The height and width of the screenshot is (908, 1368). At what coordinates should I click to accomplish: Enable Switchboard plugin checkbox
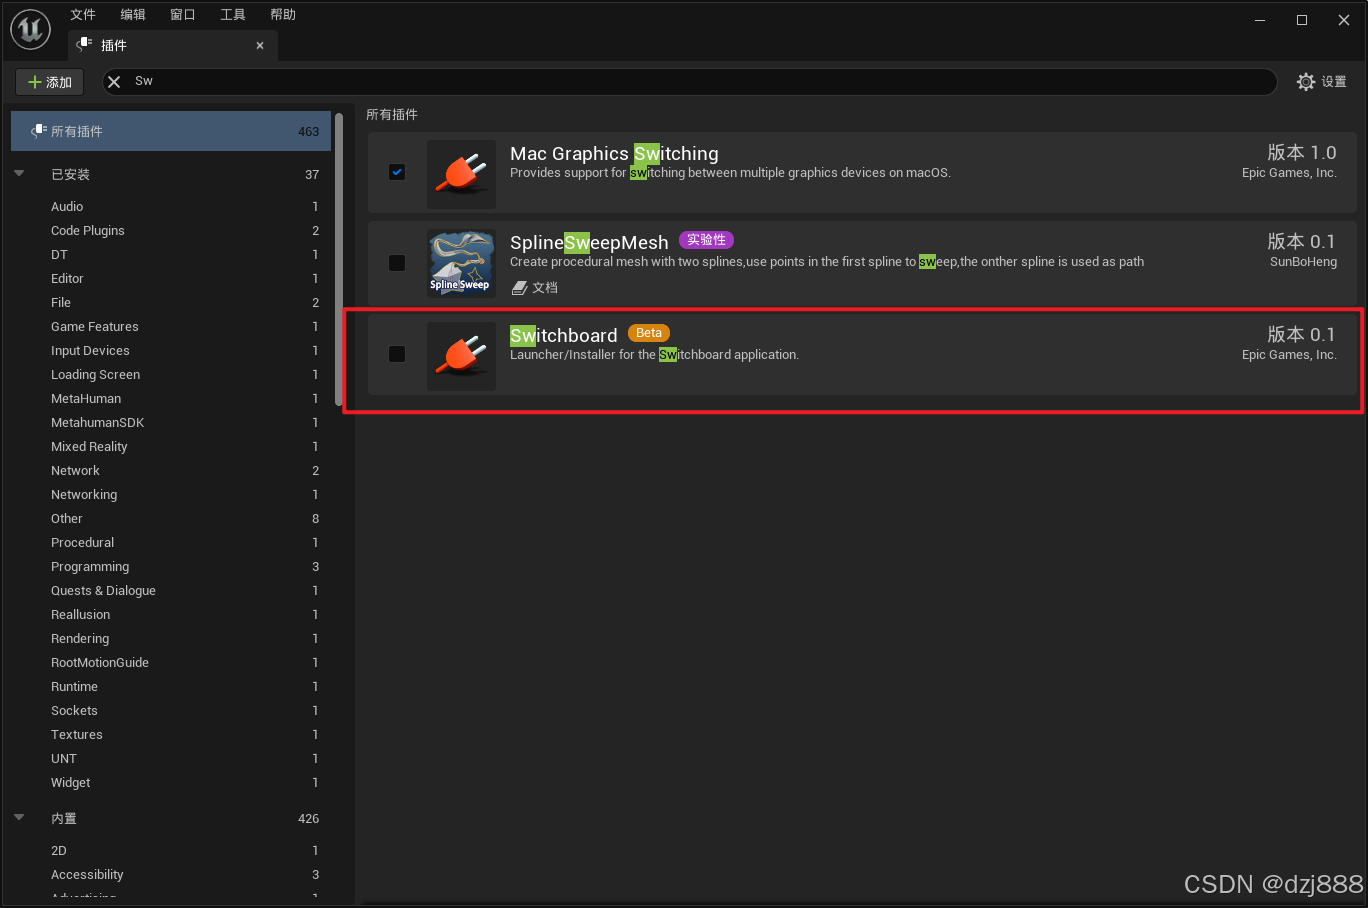[397, 354]
